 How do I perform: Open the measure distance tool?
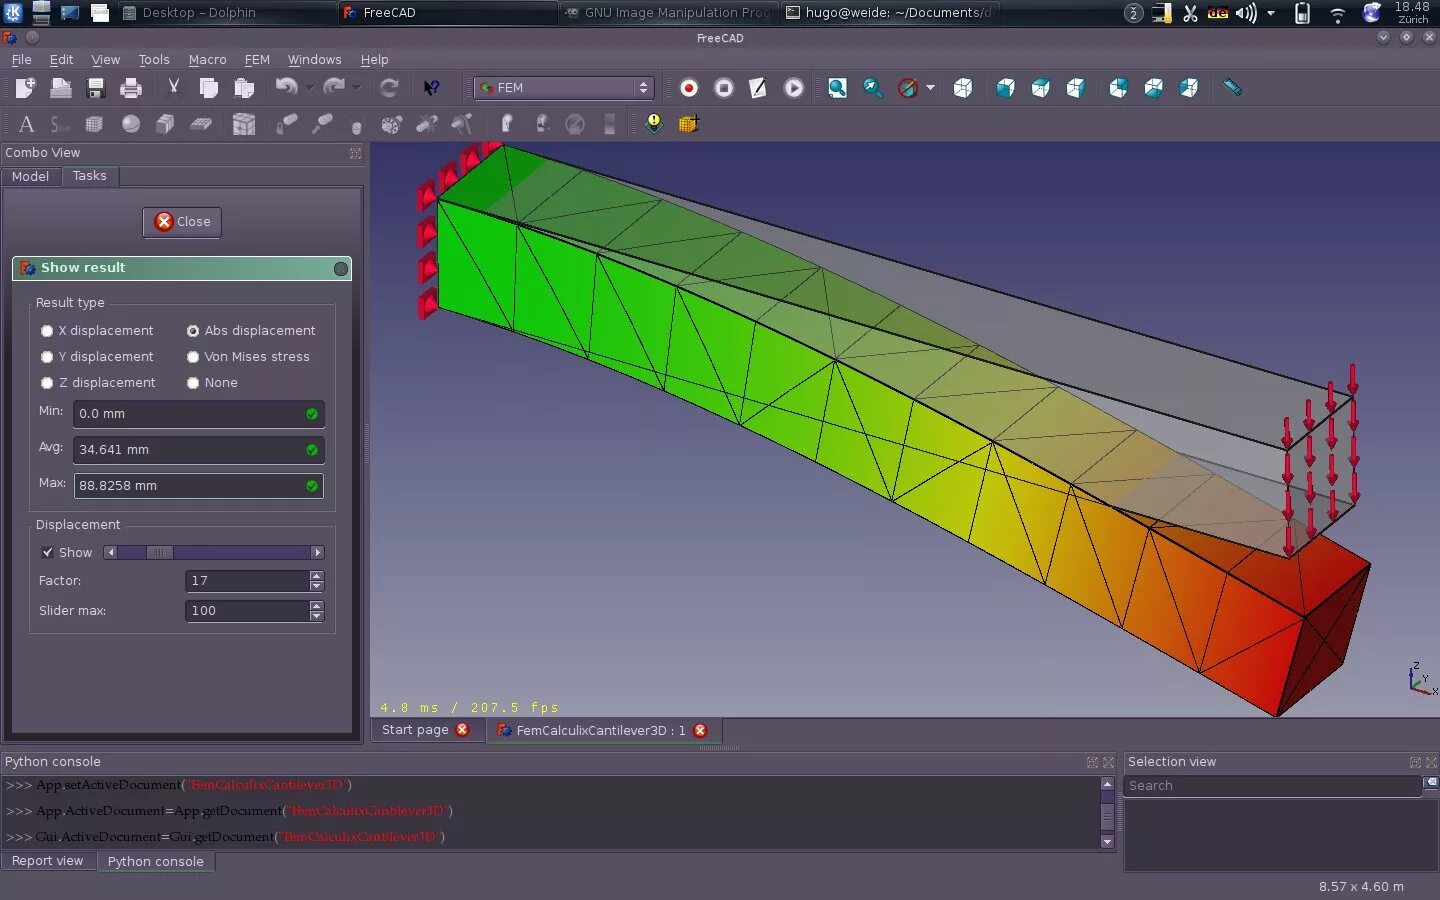click(x=1232, y=88)
